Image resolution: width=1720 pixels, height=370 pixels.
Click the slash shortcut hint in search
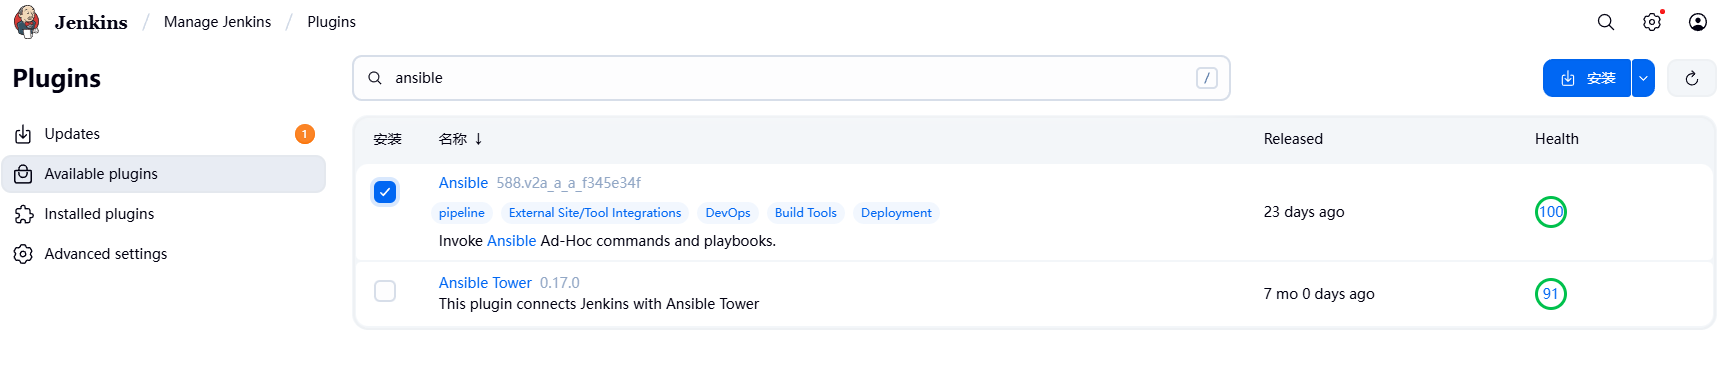[x=1207, y=78]
